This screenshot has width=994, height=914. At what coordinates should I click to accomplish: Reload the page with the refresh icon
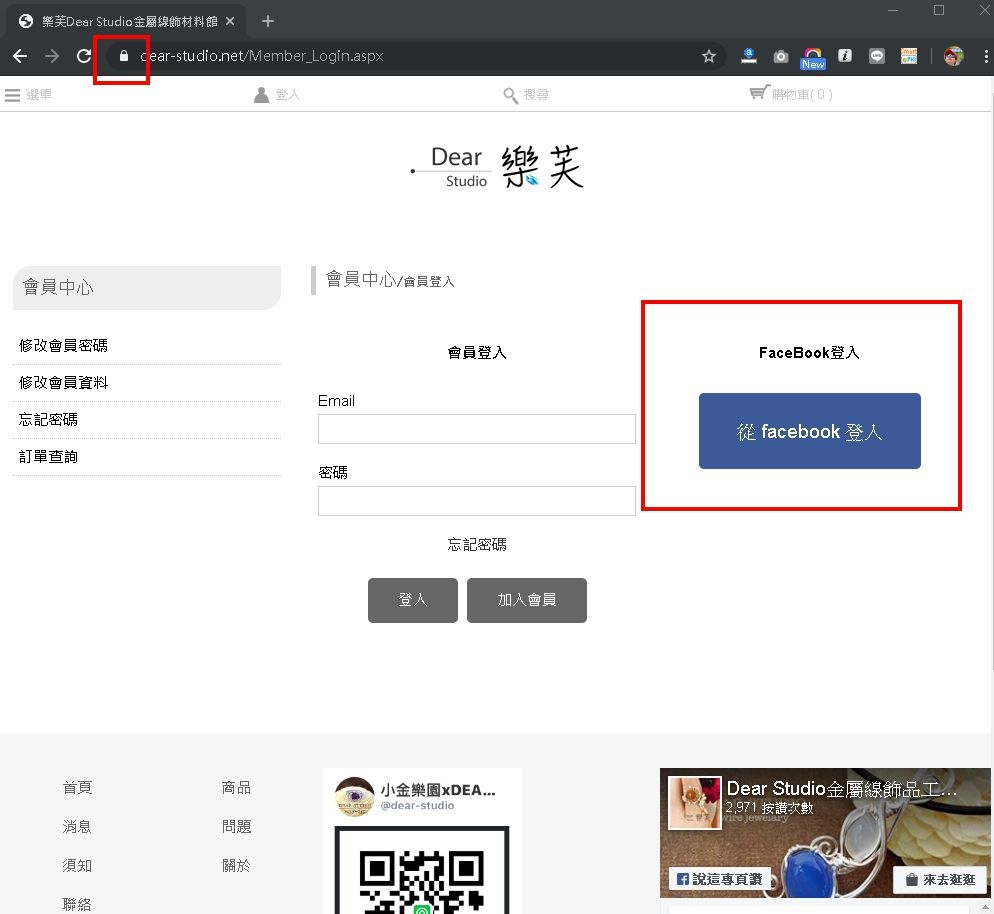[x=84, y=56]
